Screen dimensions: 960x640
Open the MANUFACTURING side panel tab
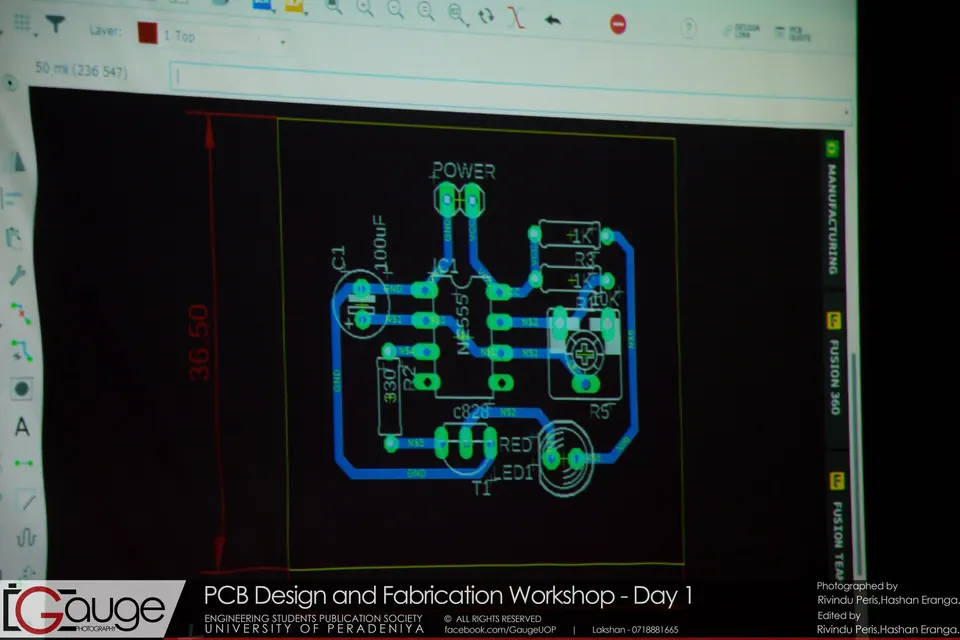pos(832,210)
